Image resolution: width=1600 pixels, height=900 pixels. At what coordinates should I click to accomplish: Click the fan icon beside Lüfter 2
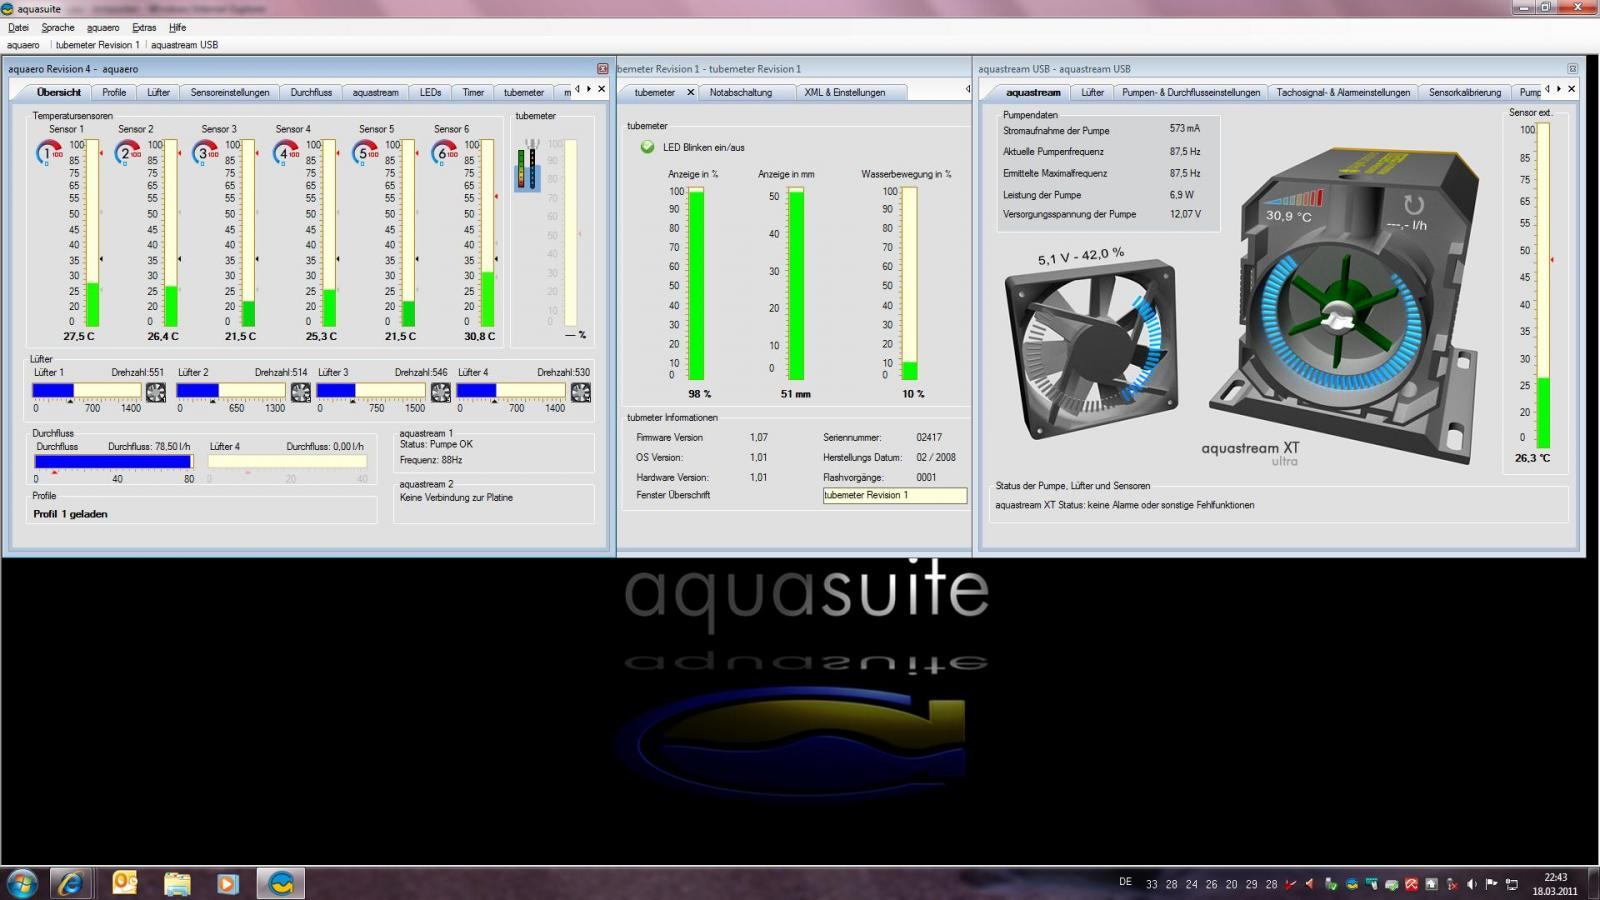pos(300,392)
